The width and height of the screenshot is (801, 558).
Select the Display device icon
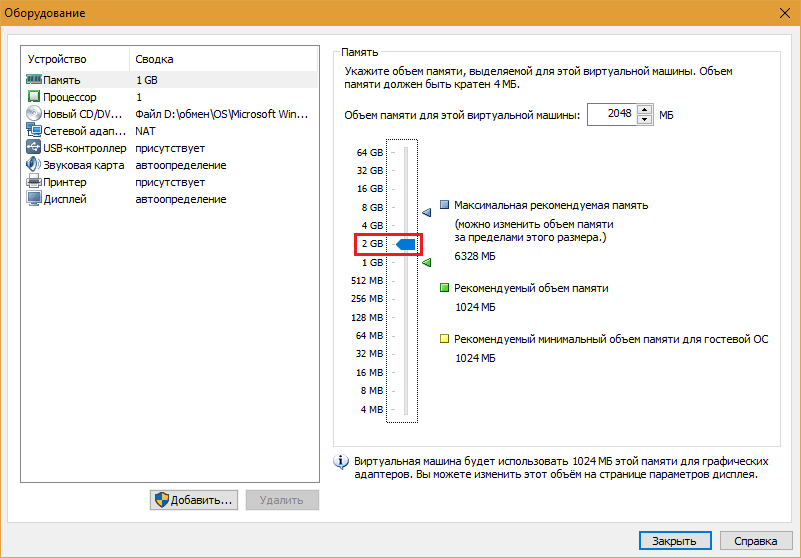[33, 199]
